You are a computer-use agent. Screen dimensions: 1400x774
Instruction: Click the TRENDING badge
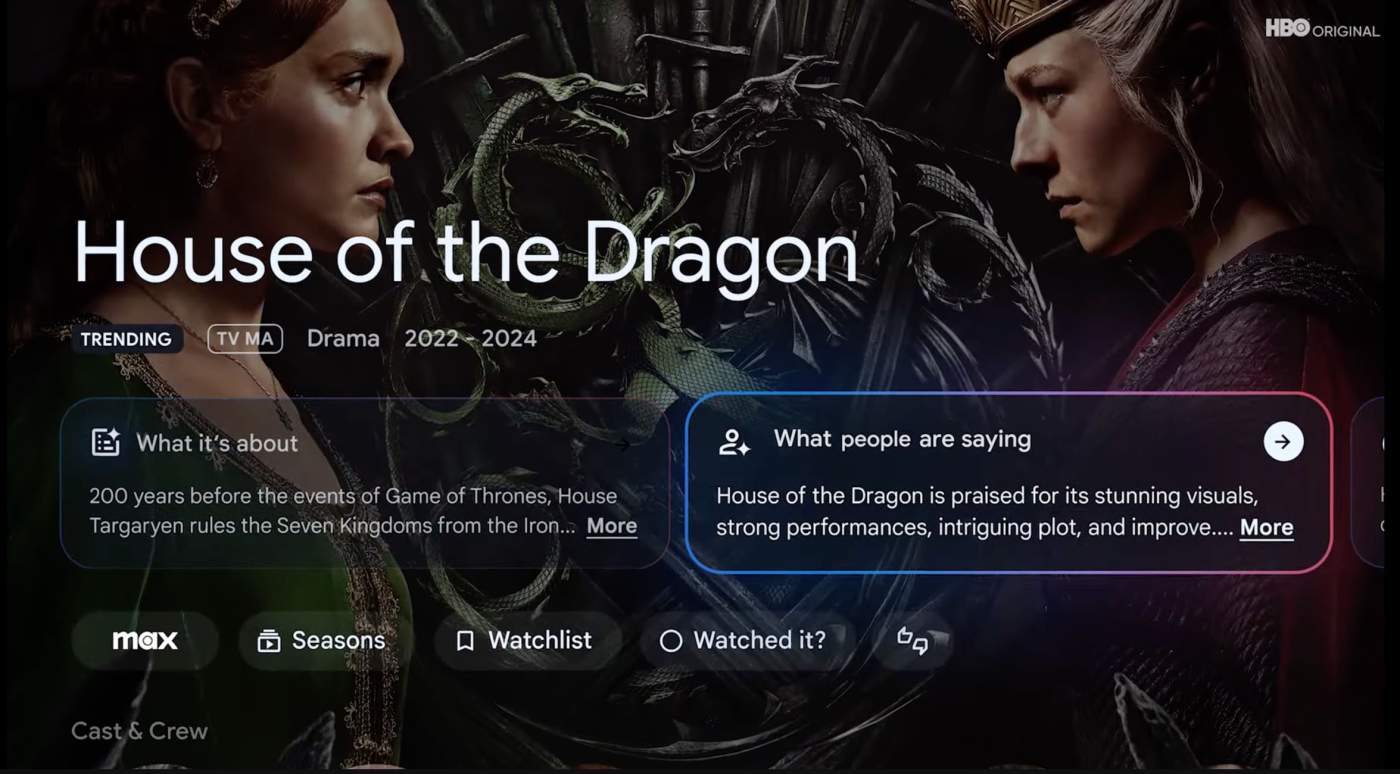pyautogui.click(x=126, y=339)
